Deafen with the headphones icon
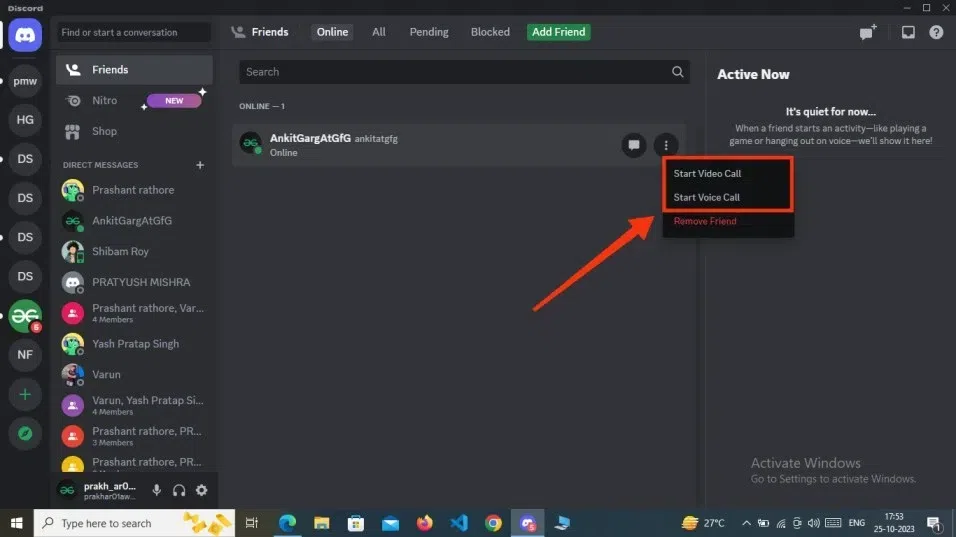Viewport: 956px width, 537px height. tap(179, 490)
